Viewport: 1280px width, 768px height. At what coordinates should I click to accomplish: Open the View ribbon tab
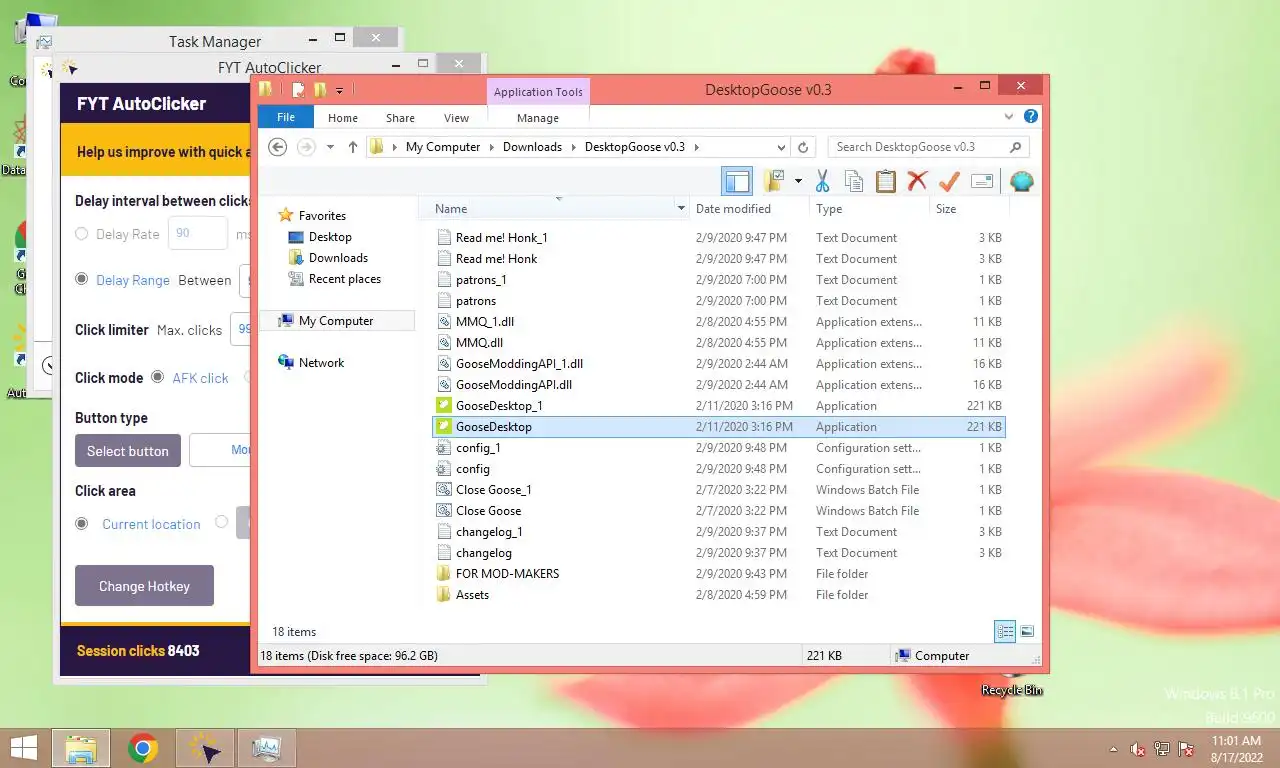tap(457, 117)
